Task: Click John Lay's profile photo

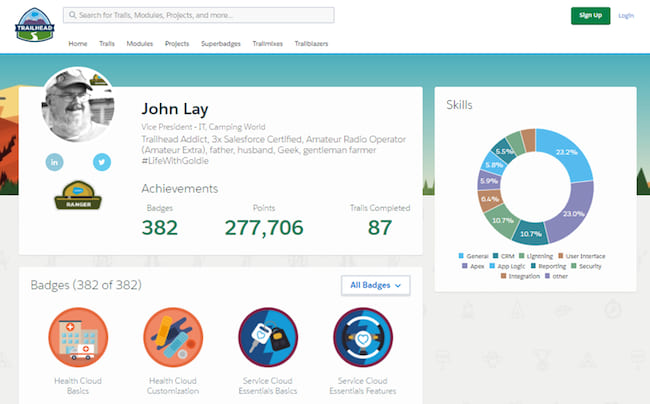Action: click(x=77, y=105)
